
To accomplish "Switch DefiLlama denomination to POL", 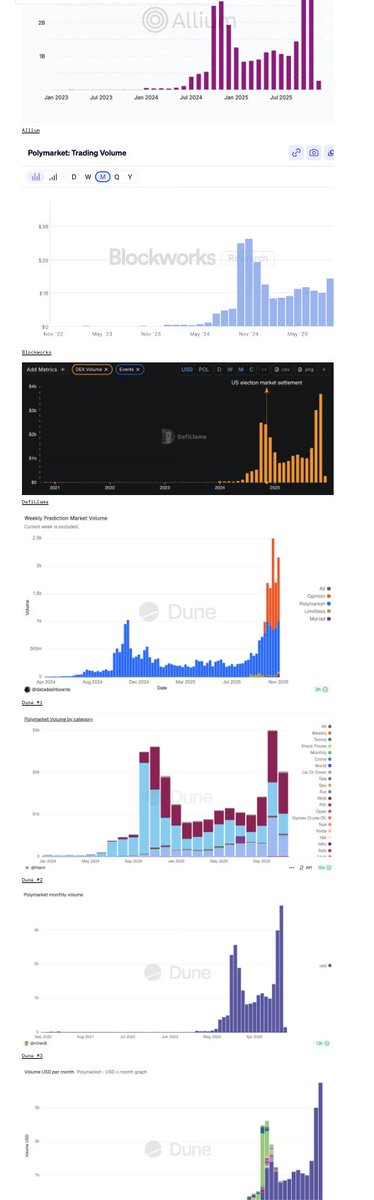I will point(204,370).
